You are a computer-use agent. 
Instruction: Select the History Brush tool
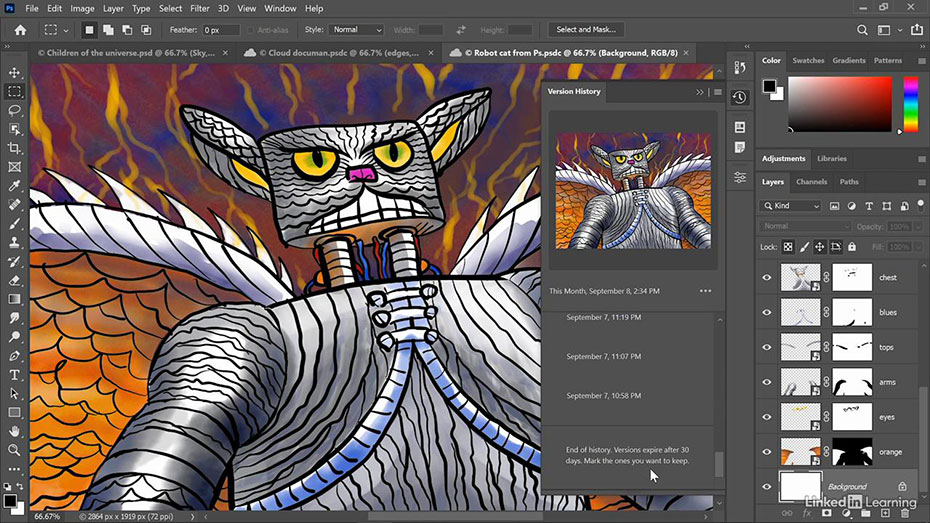pyautogui.click(x=14, y=262)
